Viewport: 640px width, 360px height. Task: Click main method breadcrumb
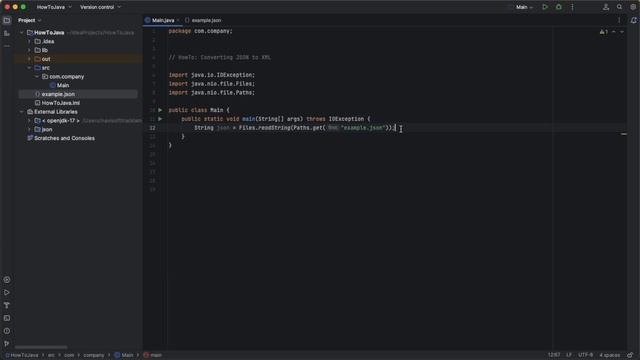coord(152,355)
